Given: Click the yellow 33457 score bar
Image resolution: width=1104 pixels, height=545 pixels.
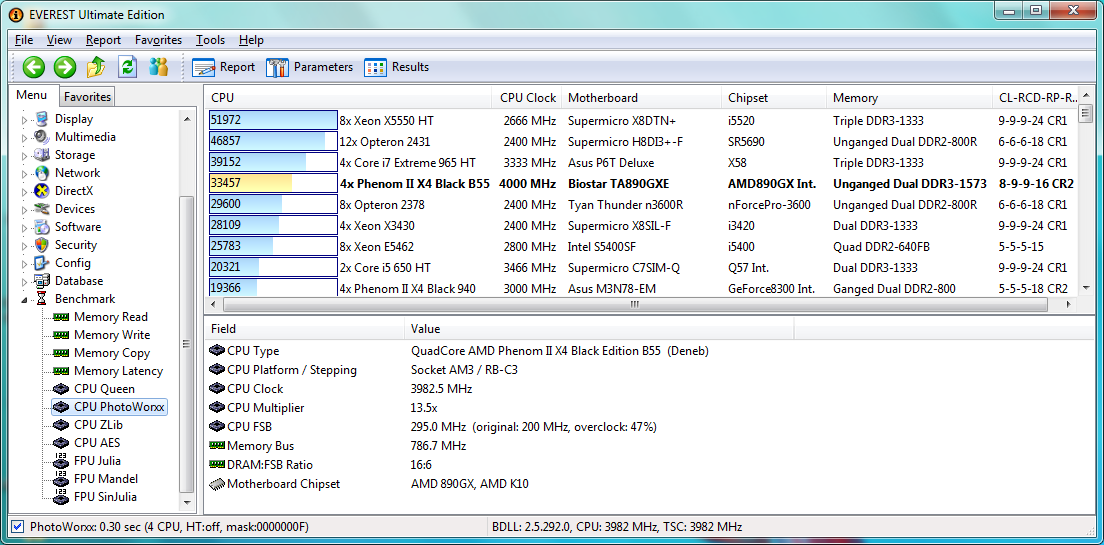Looking at the screenshot, I should (273, 184).
